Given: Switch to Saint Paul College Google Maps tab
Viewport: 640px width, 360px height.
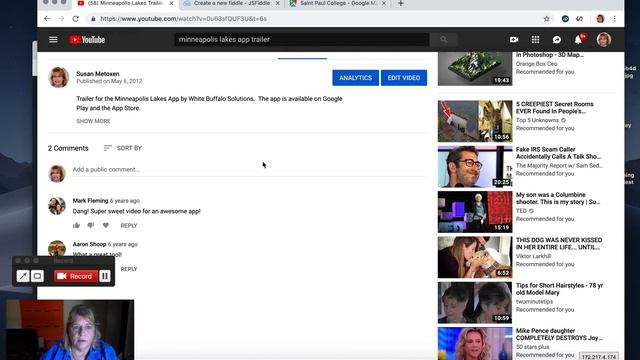Looking at the screenshot, I should pos(338,3).
